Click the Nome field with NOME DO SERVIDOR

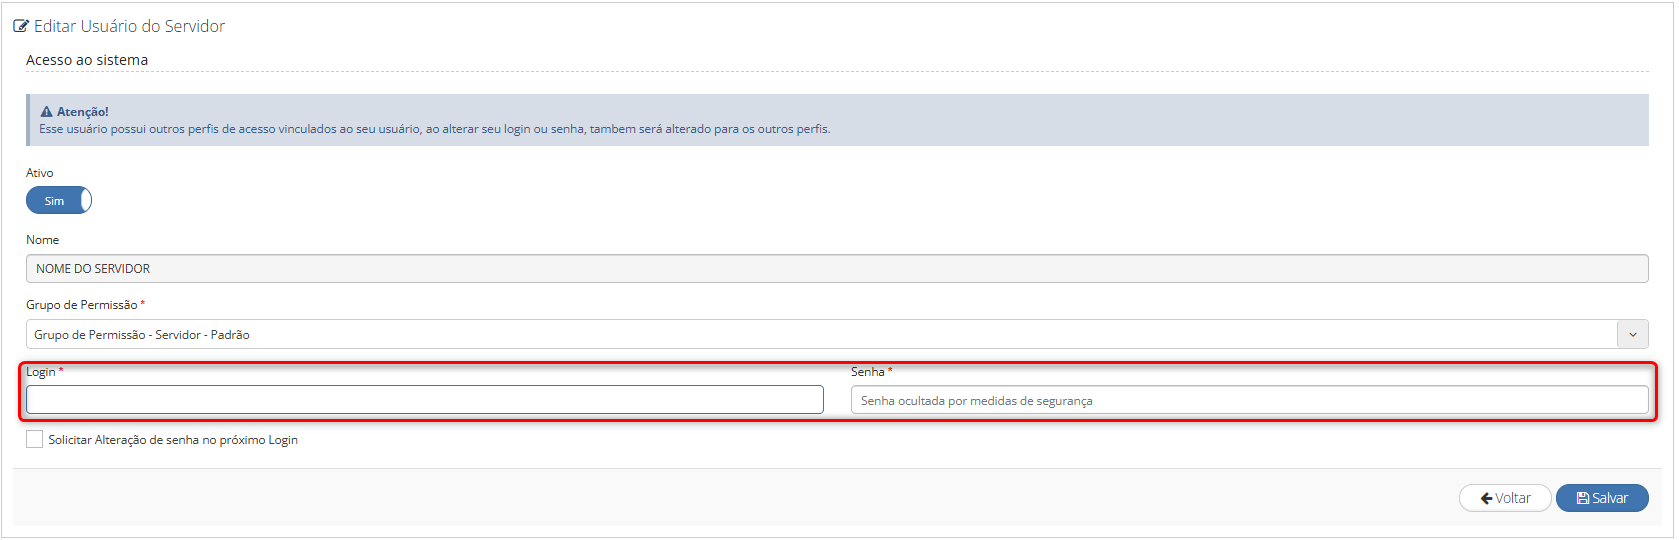[836, 269]
